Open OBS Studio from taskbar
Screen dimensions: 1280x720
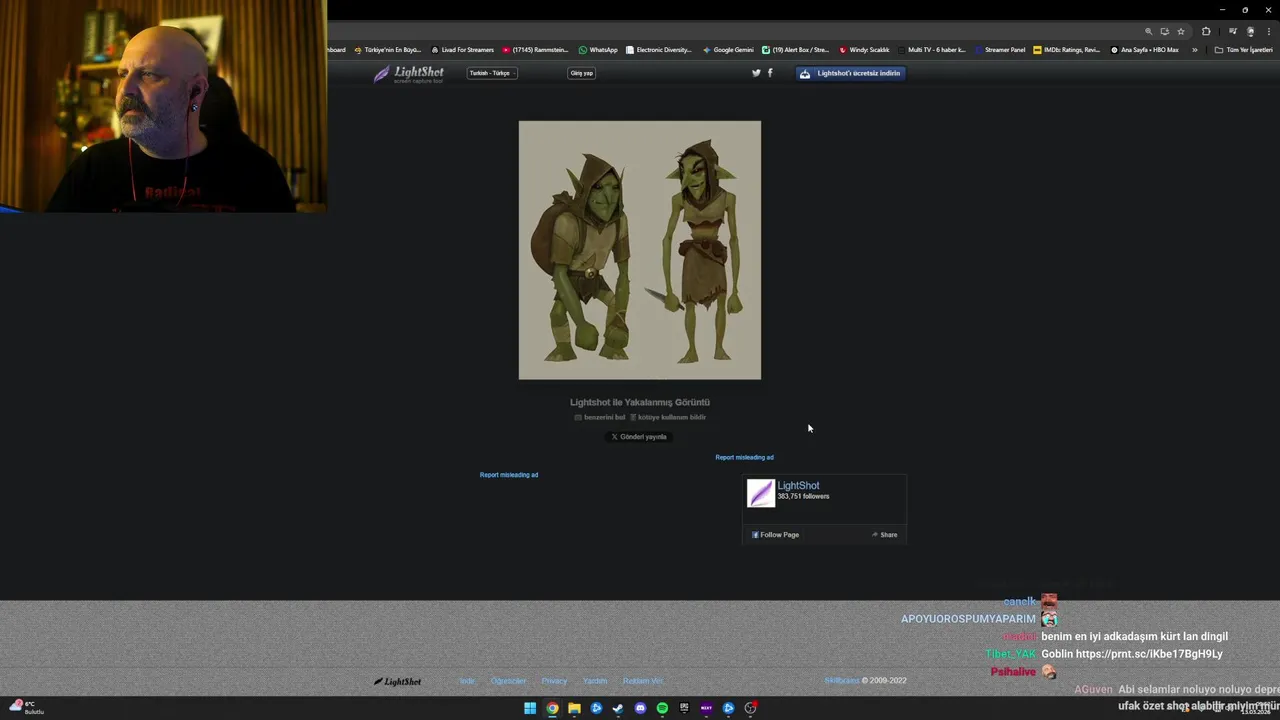(x=750, y=708)
